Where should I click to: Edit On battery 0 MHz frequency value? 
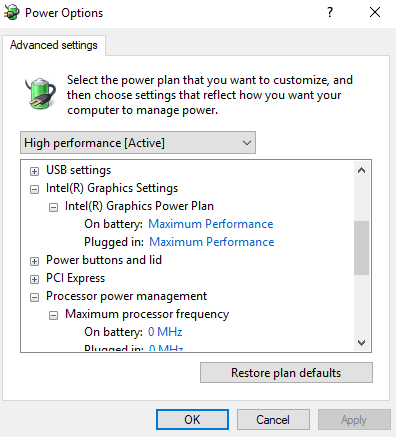(165, 332)
